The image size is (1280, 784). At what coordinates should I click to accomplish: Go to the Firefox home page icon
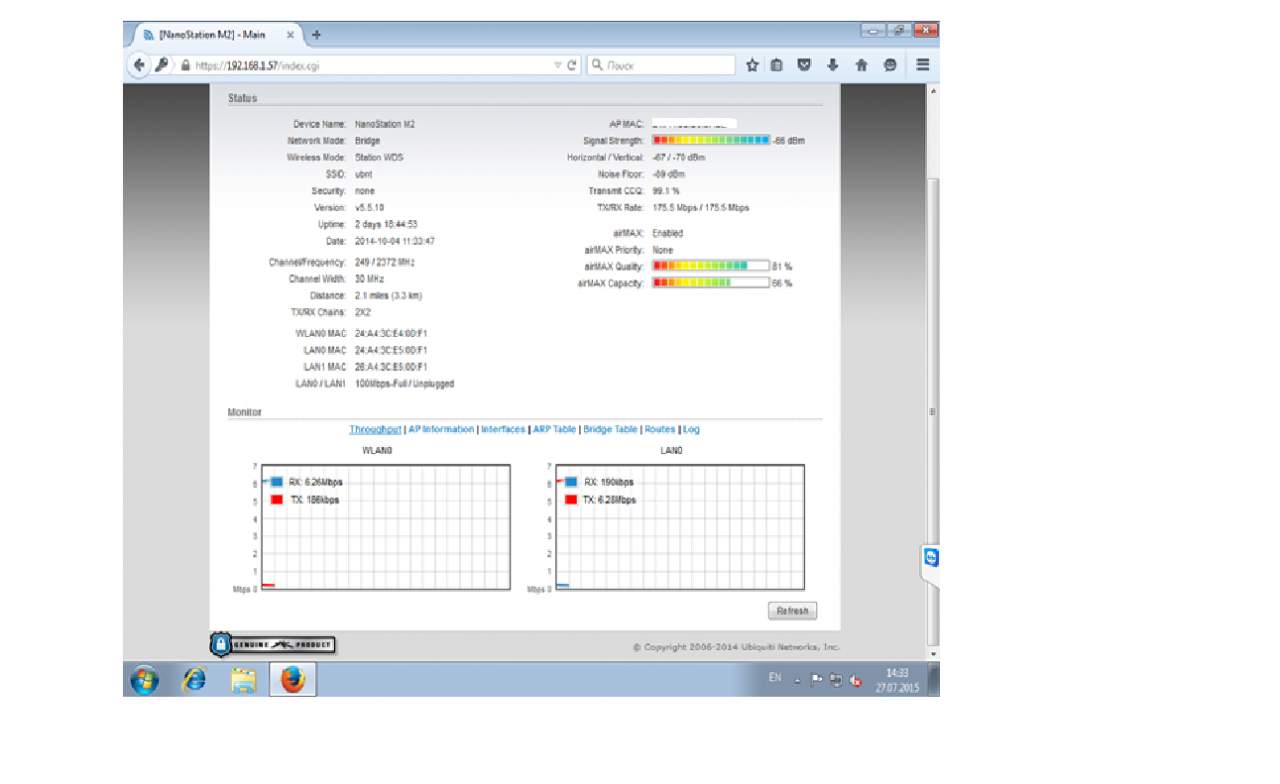click(x=861, y=65)
